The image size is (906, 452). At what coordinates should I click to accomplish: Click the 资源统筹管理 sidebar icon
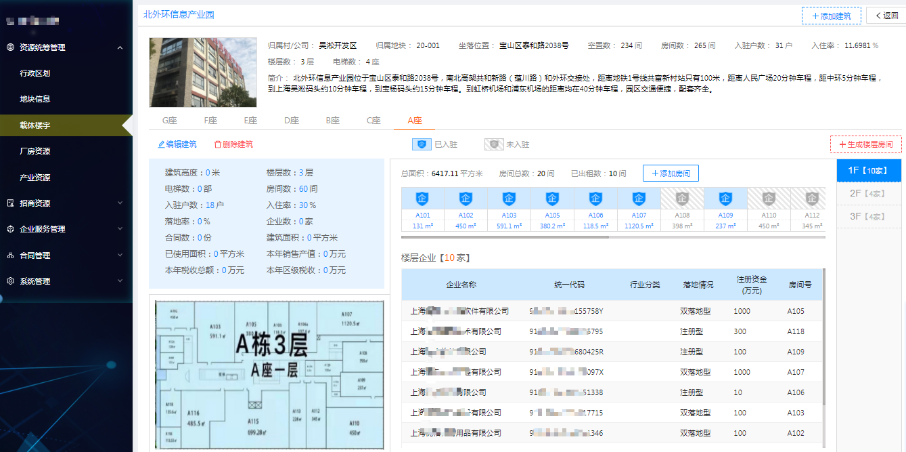pos(10,47)
